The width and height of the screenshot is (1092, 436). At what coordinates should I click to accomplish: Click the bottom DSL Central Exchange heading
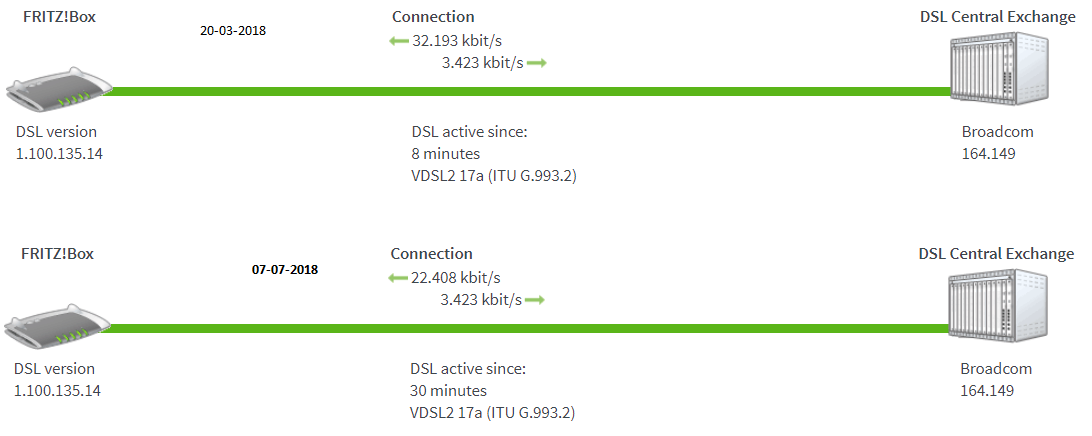pos(996,254)
